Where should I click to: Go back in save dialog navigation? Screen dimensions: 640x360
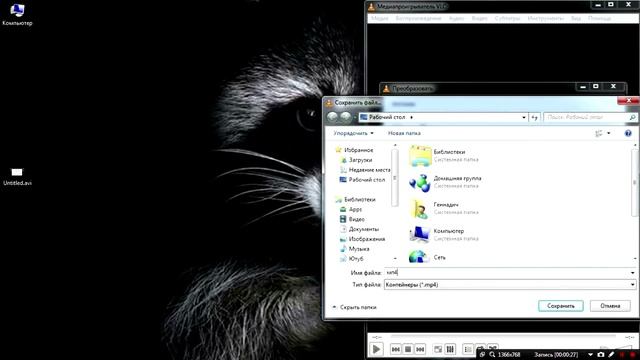[x=332, y=117]
